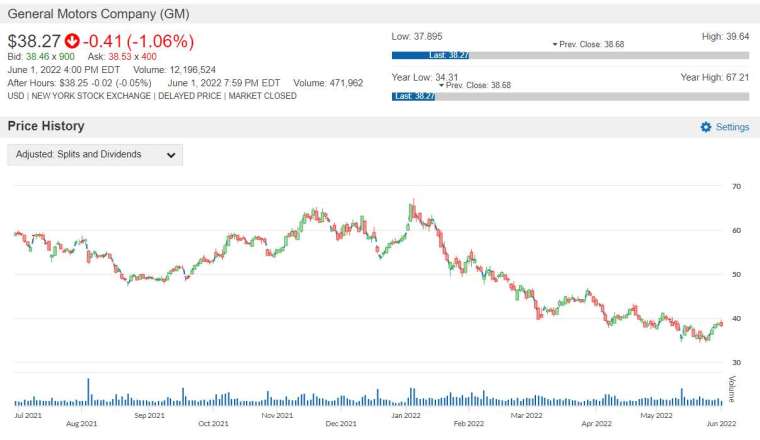Click the Settings link label
This screenshot has width=760, height=440.
pos(732,127)
